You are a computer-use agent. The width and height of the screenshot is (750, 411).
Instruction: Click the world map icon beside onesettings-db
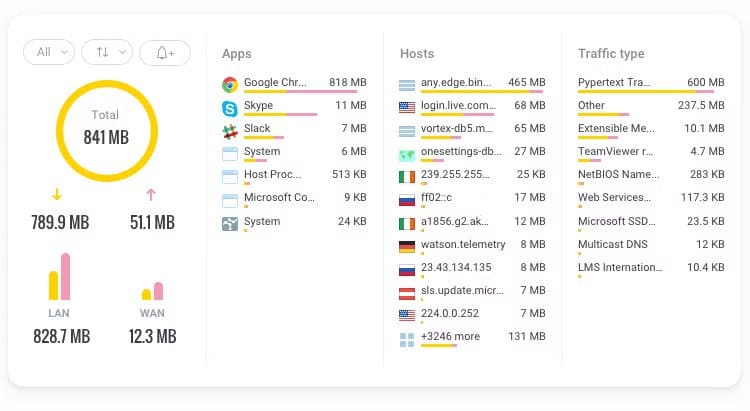(407, 155)
